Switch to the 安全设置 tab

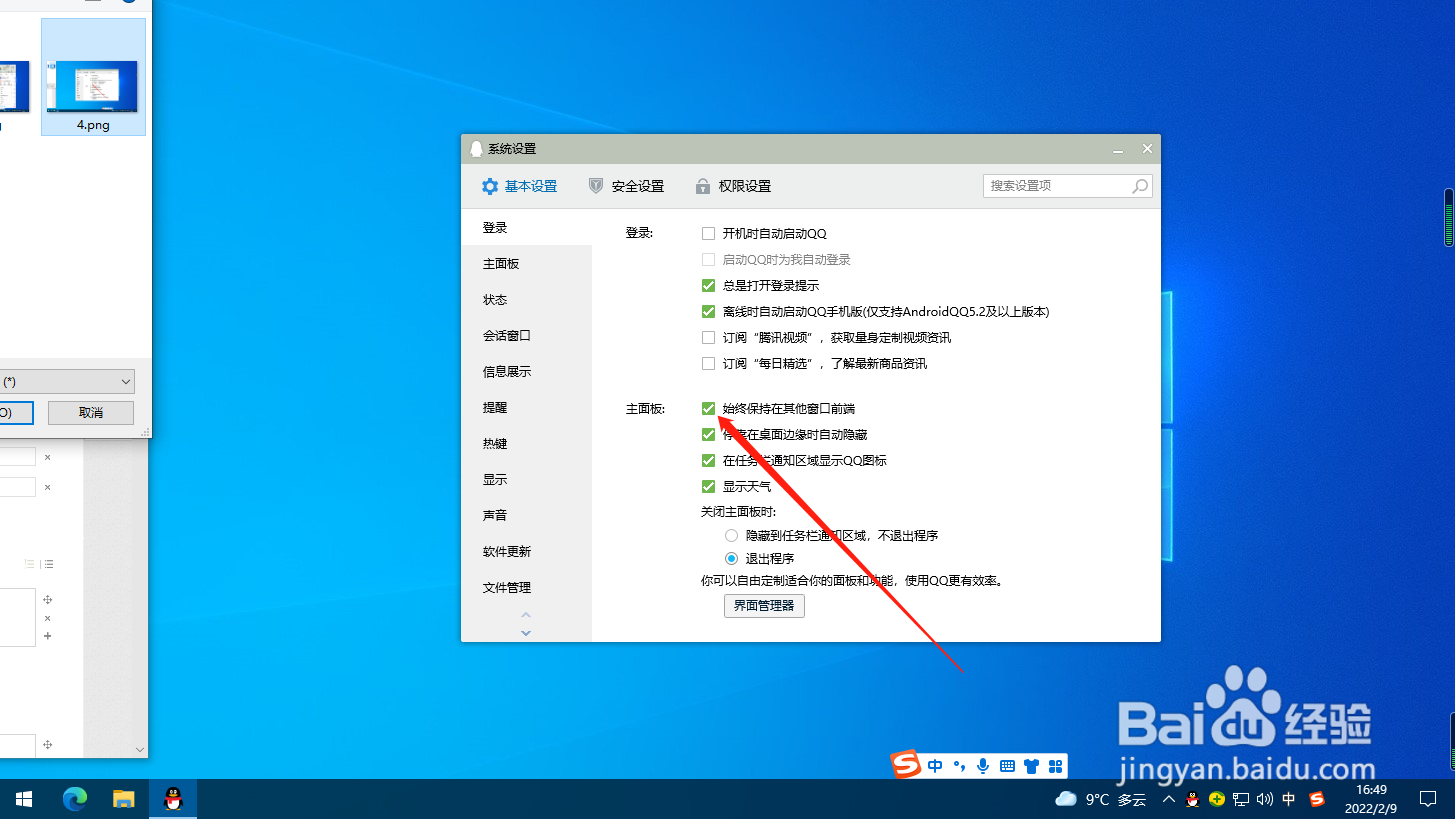[626, 186]
